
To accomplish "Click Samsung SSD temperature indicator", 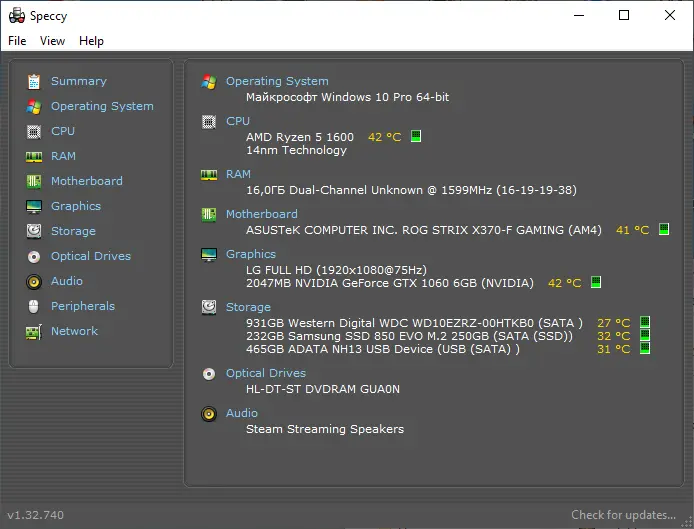I will click(645, 335).
